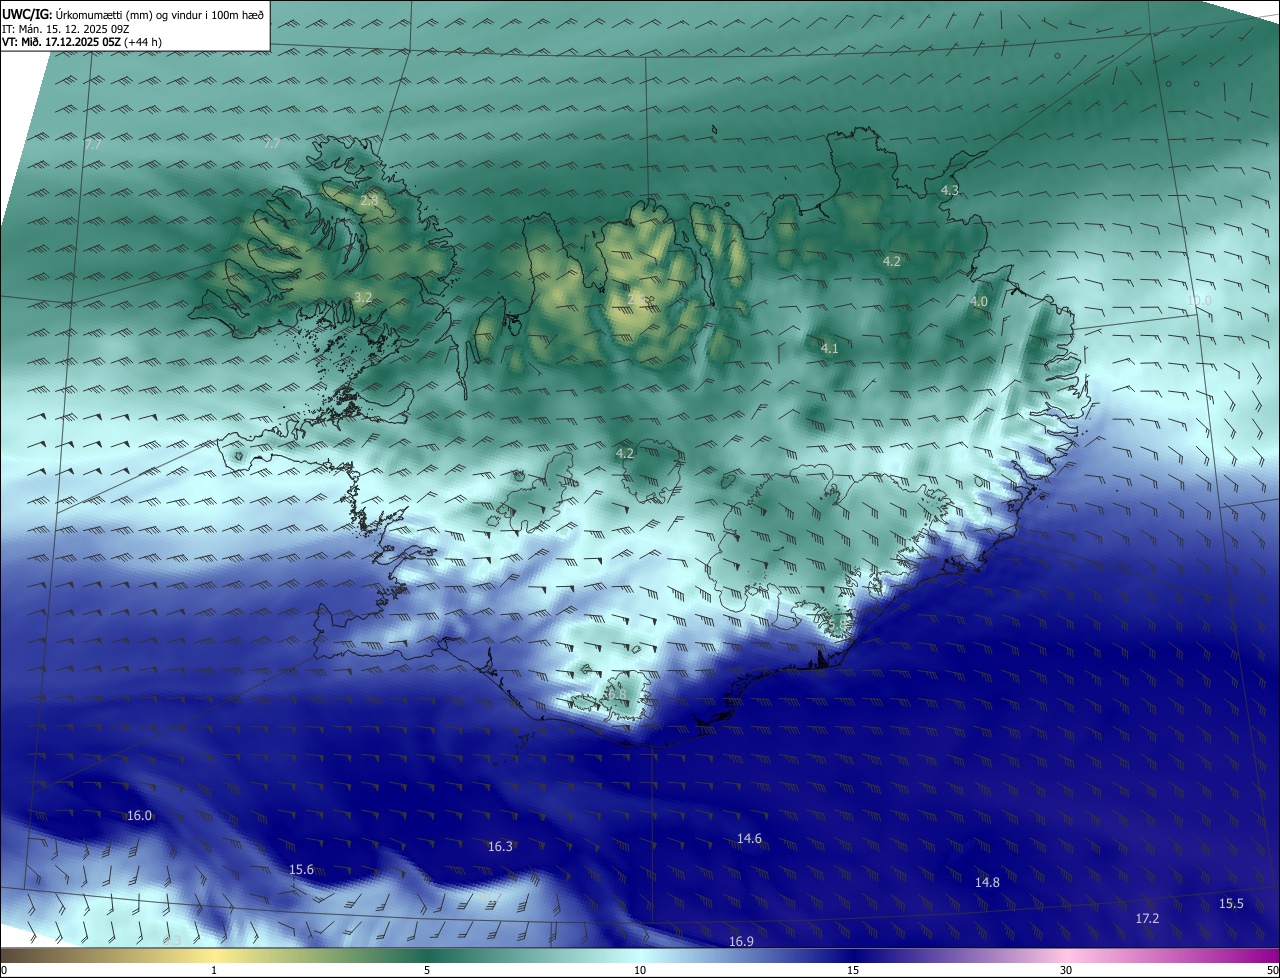Click the 17.2 value on the map
Viewport: 1280px width, 978px height.
1147,918
